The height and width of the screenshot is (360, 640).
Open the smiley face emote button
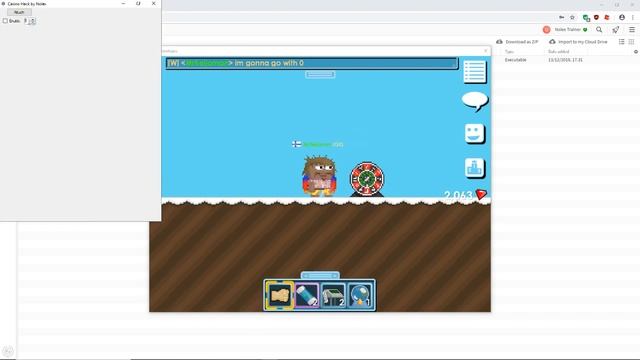[x=474, y=133]
